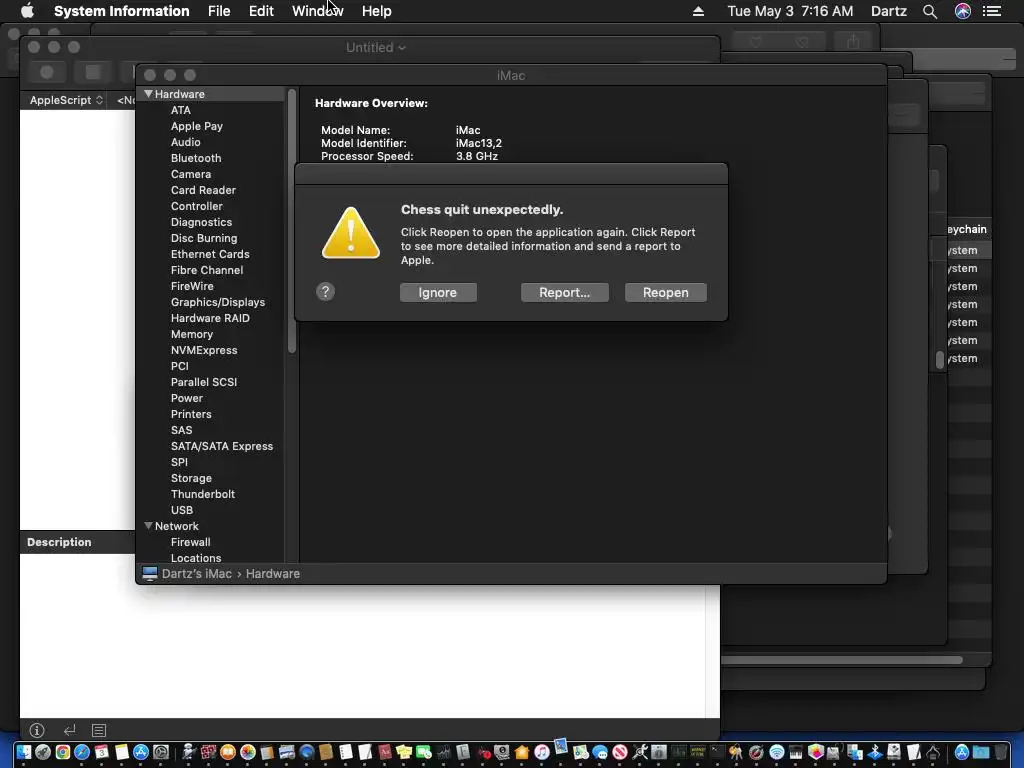
Task: Collapse the Hardware section triangle
Action: 148,94
